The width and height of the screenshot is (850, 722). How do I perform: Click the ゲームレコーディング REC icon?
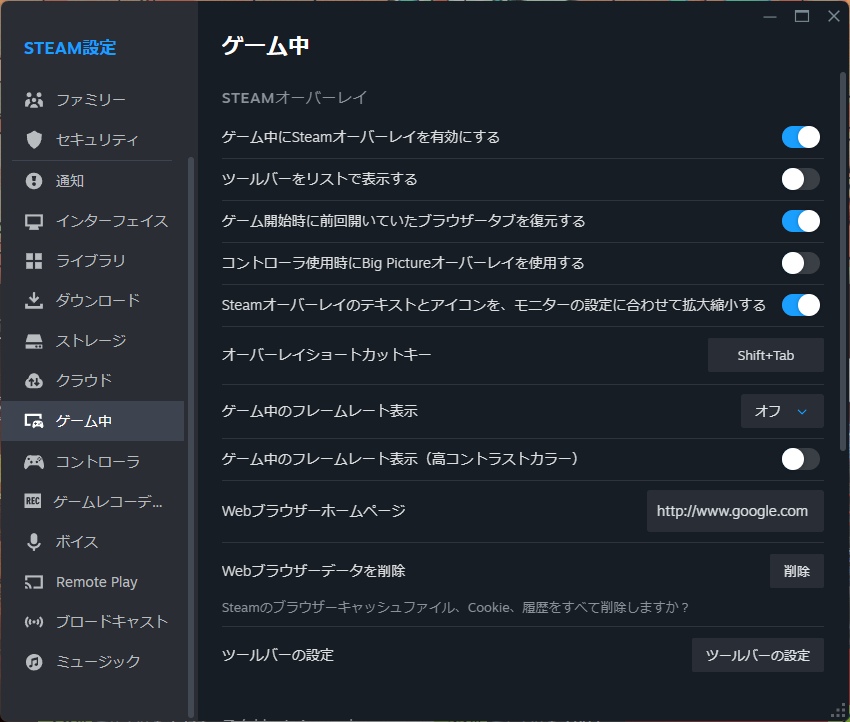click(x=33, y=501)
